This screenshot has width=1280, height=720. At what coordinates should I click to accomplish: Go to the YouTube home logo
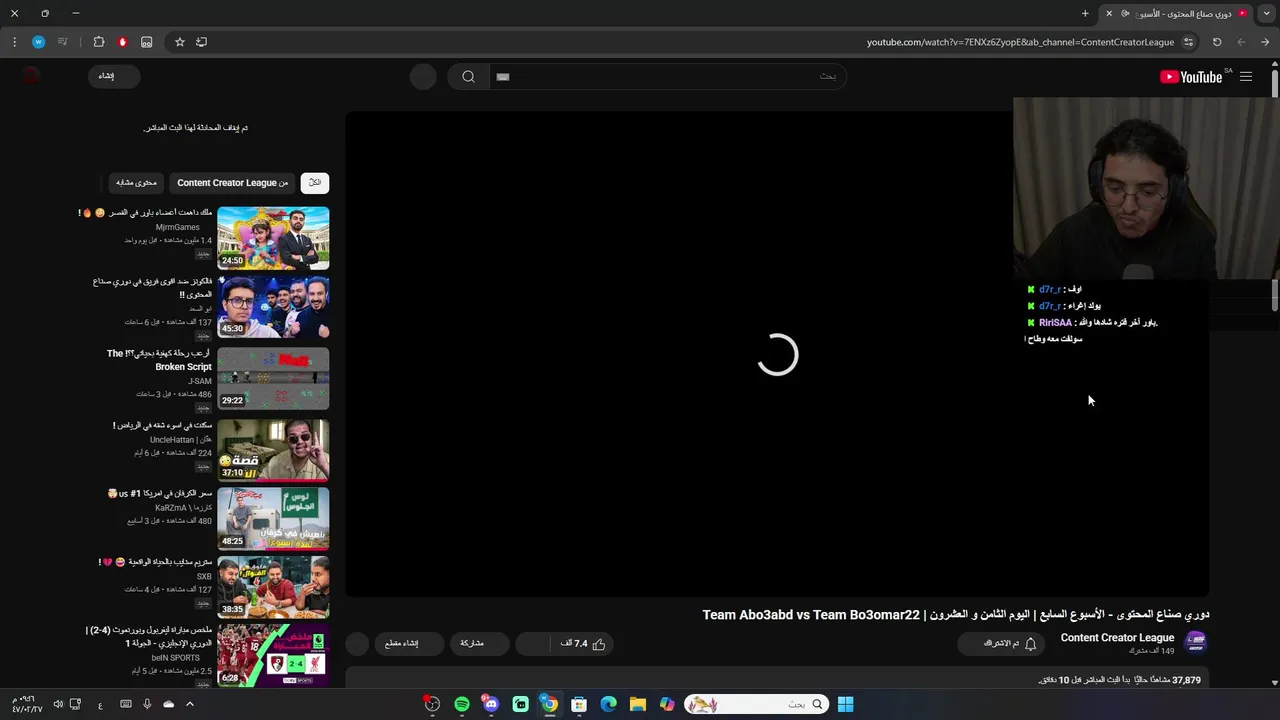point(1191,77)
